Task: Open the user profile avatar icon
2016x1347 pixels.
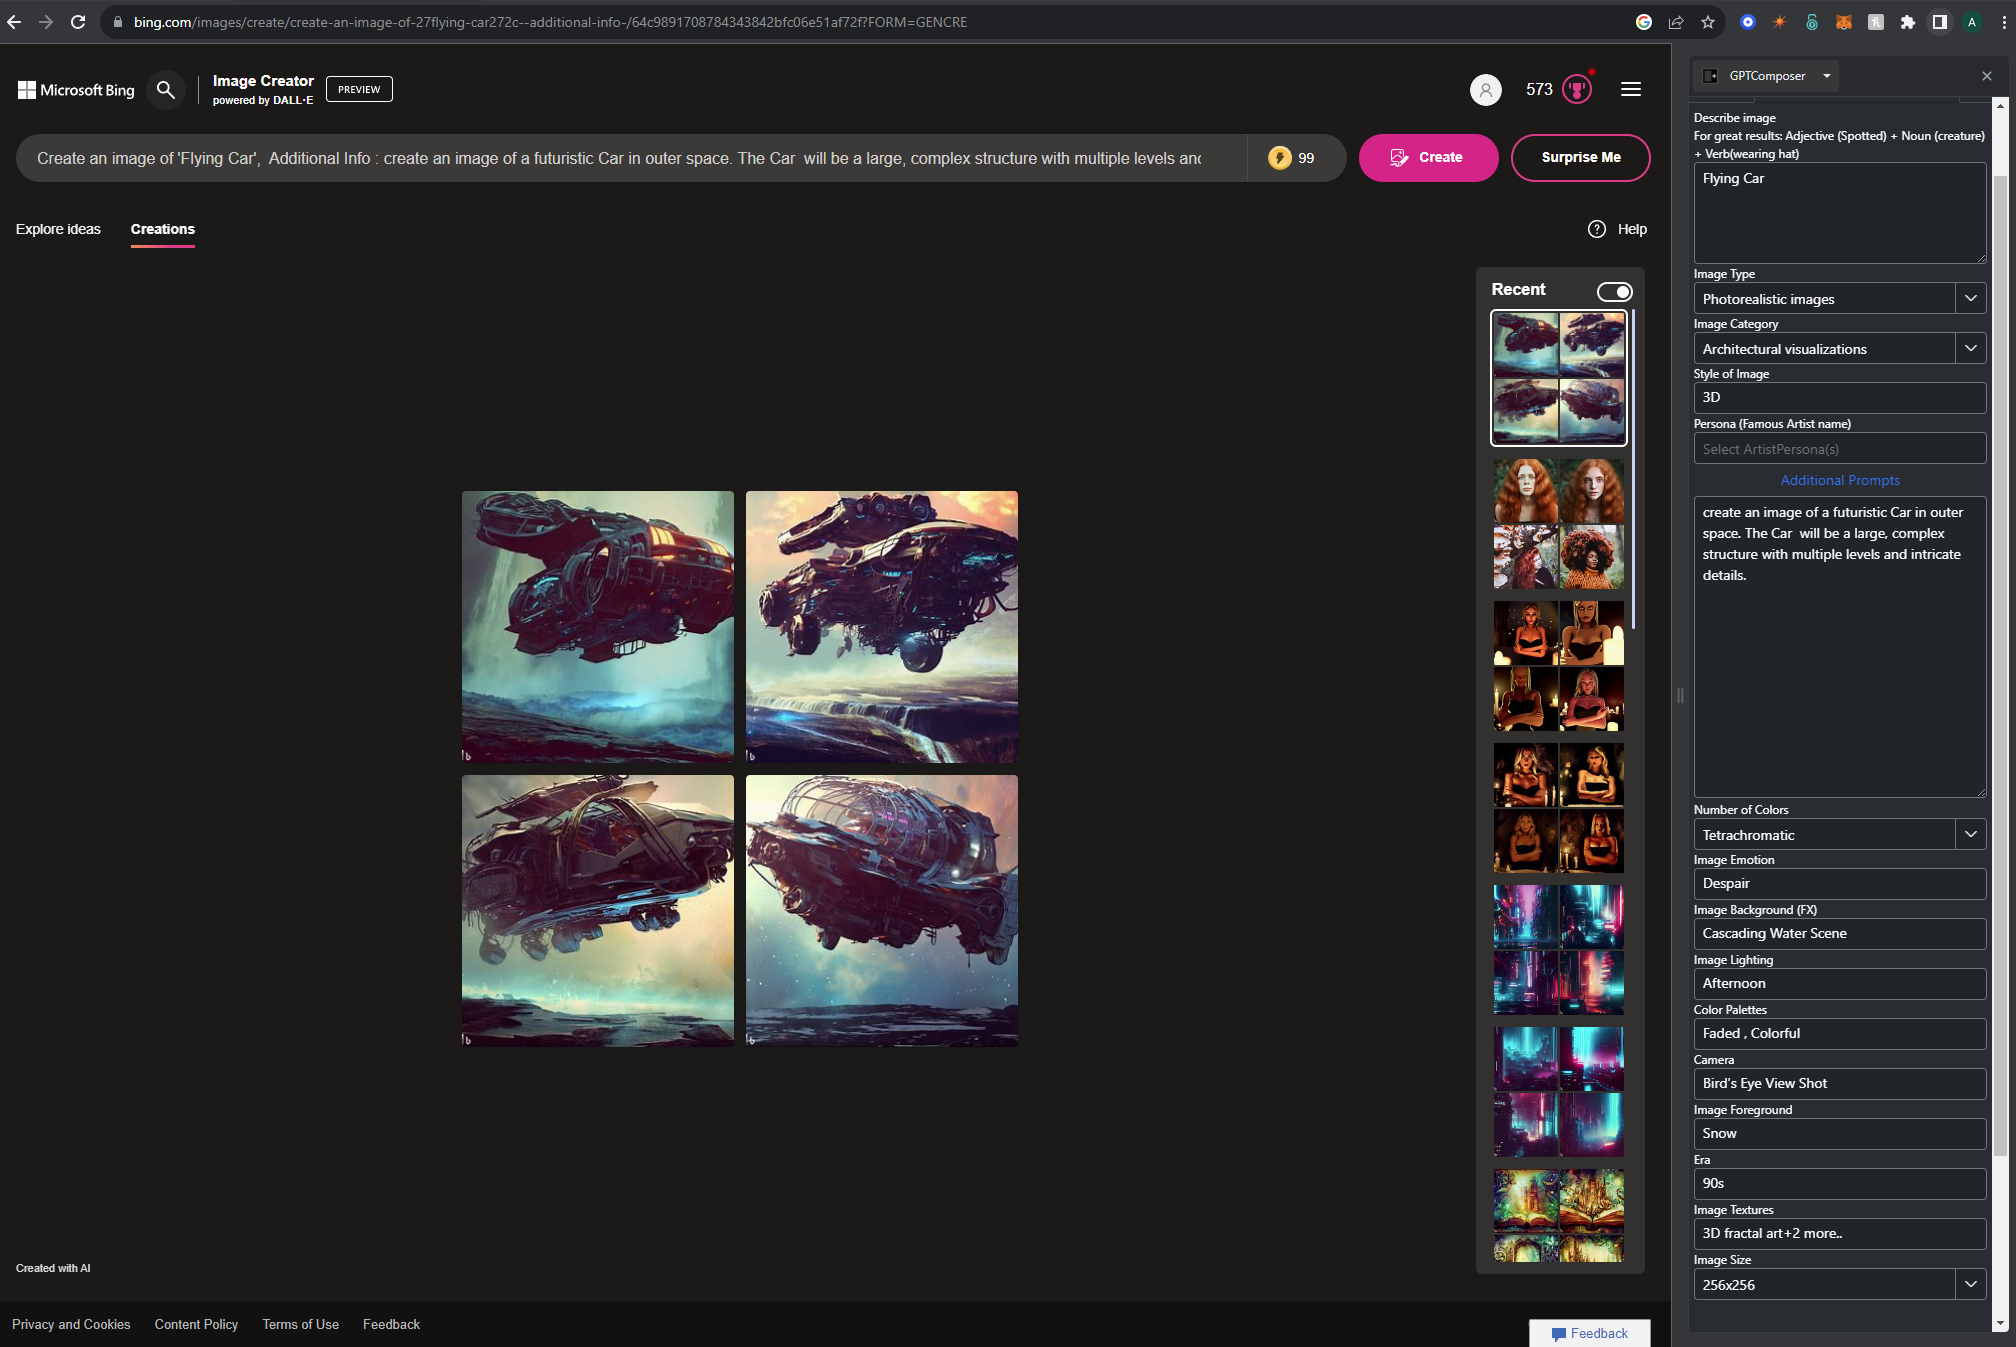Action: pyautogui.click(x=1485, y=90)
